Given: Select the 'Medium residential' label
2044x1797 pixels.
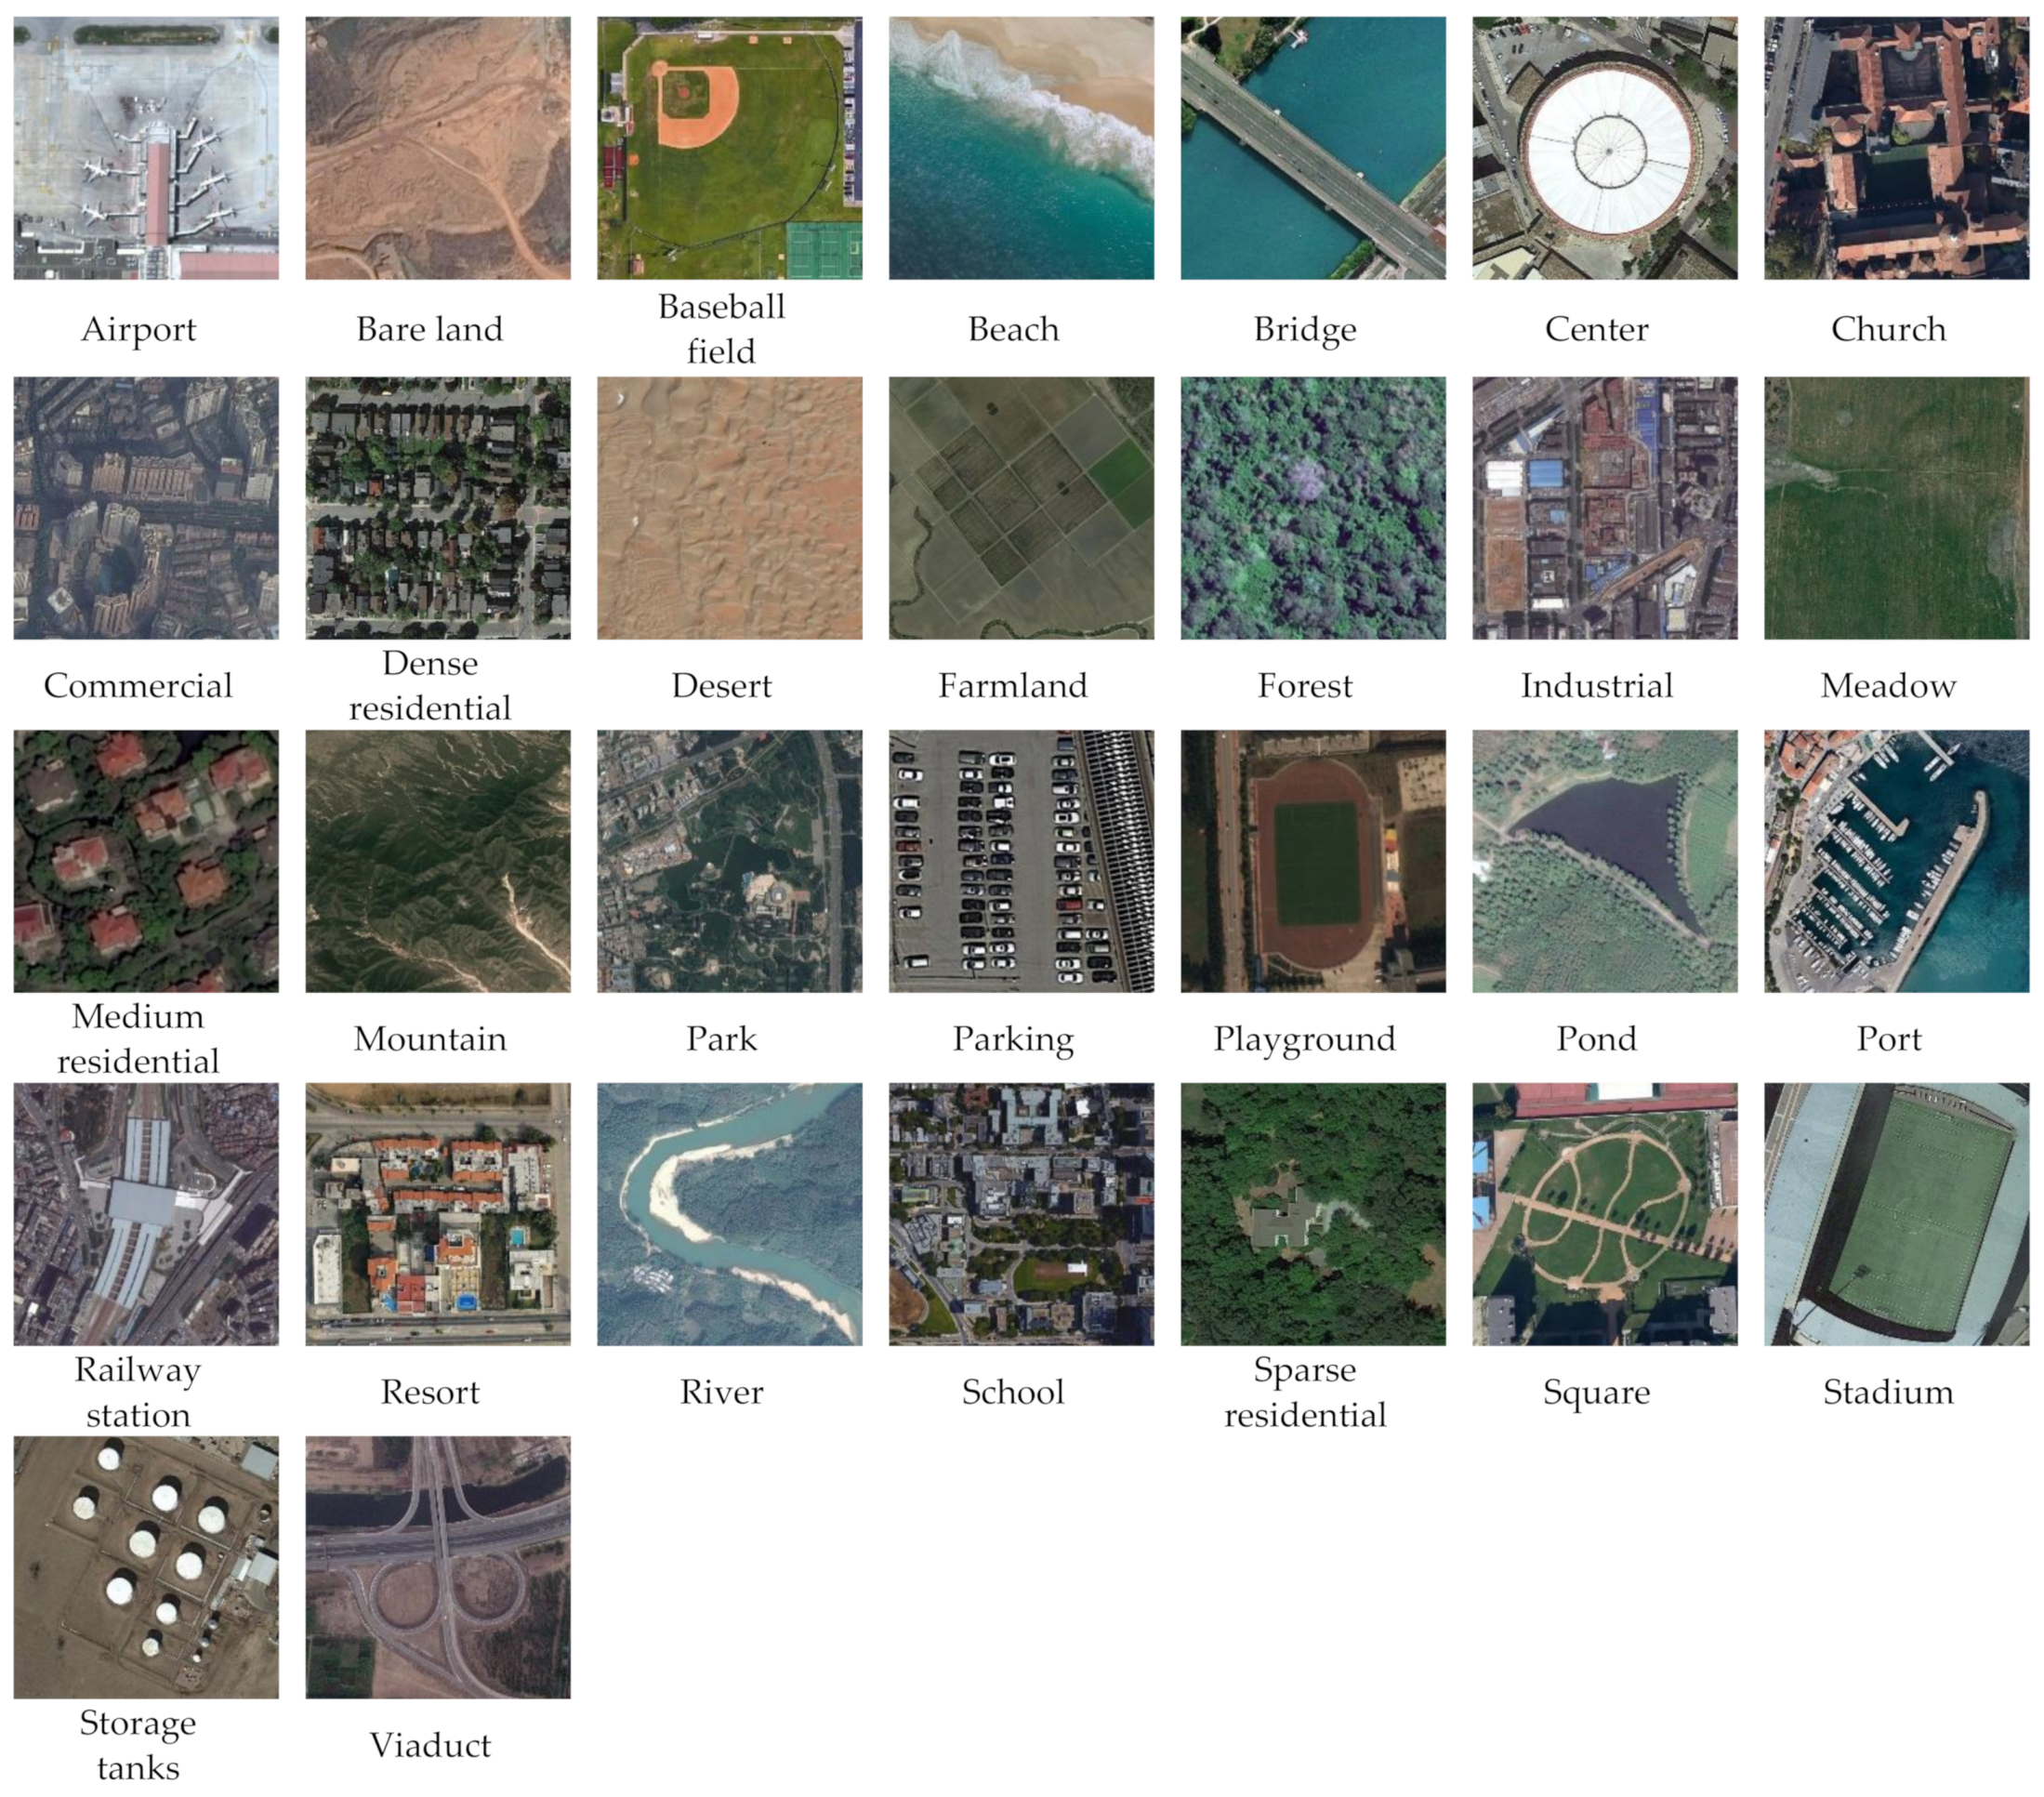Looking at the screenshot, I should click(138, 1039).
